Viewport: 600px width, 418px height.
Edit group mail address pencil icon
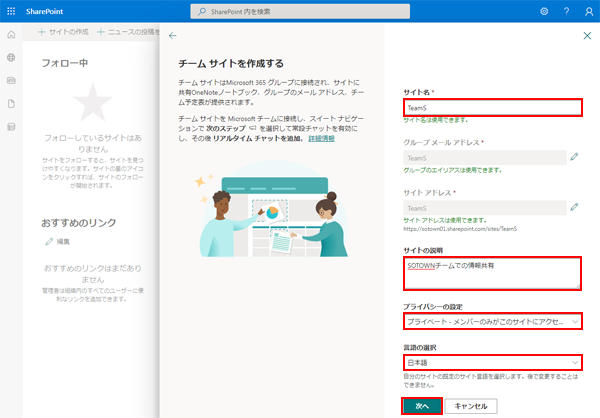[574, 157]
